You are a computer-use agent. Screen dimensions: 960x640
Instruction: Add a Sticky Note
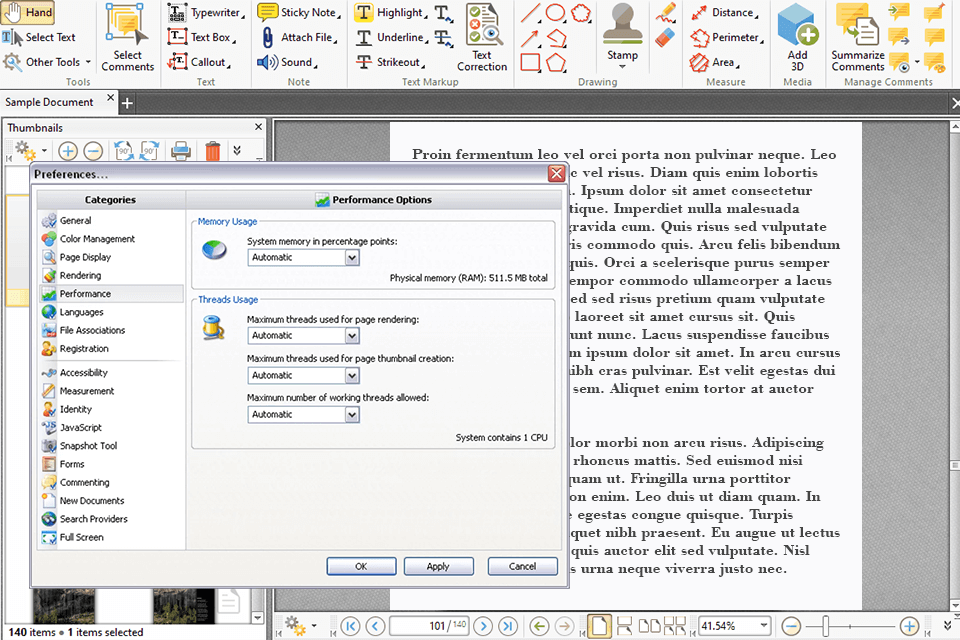[x=299, y=13]
